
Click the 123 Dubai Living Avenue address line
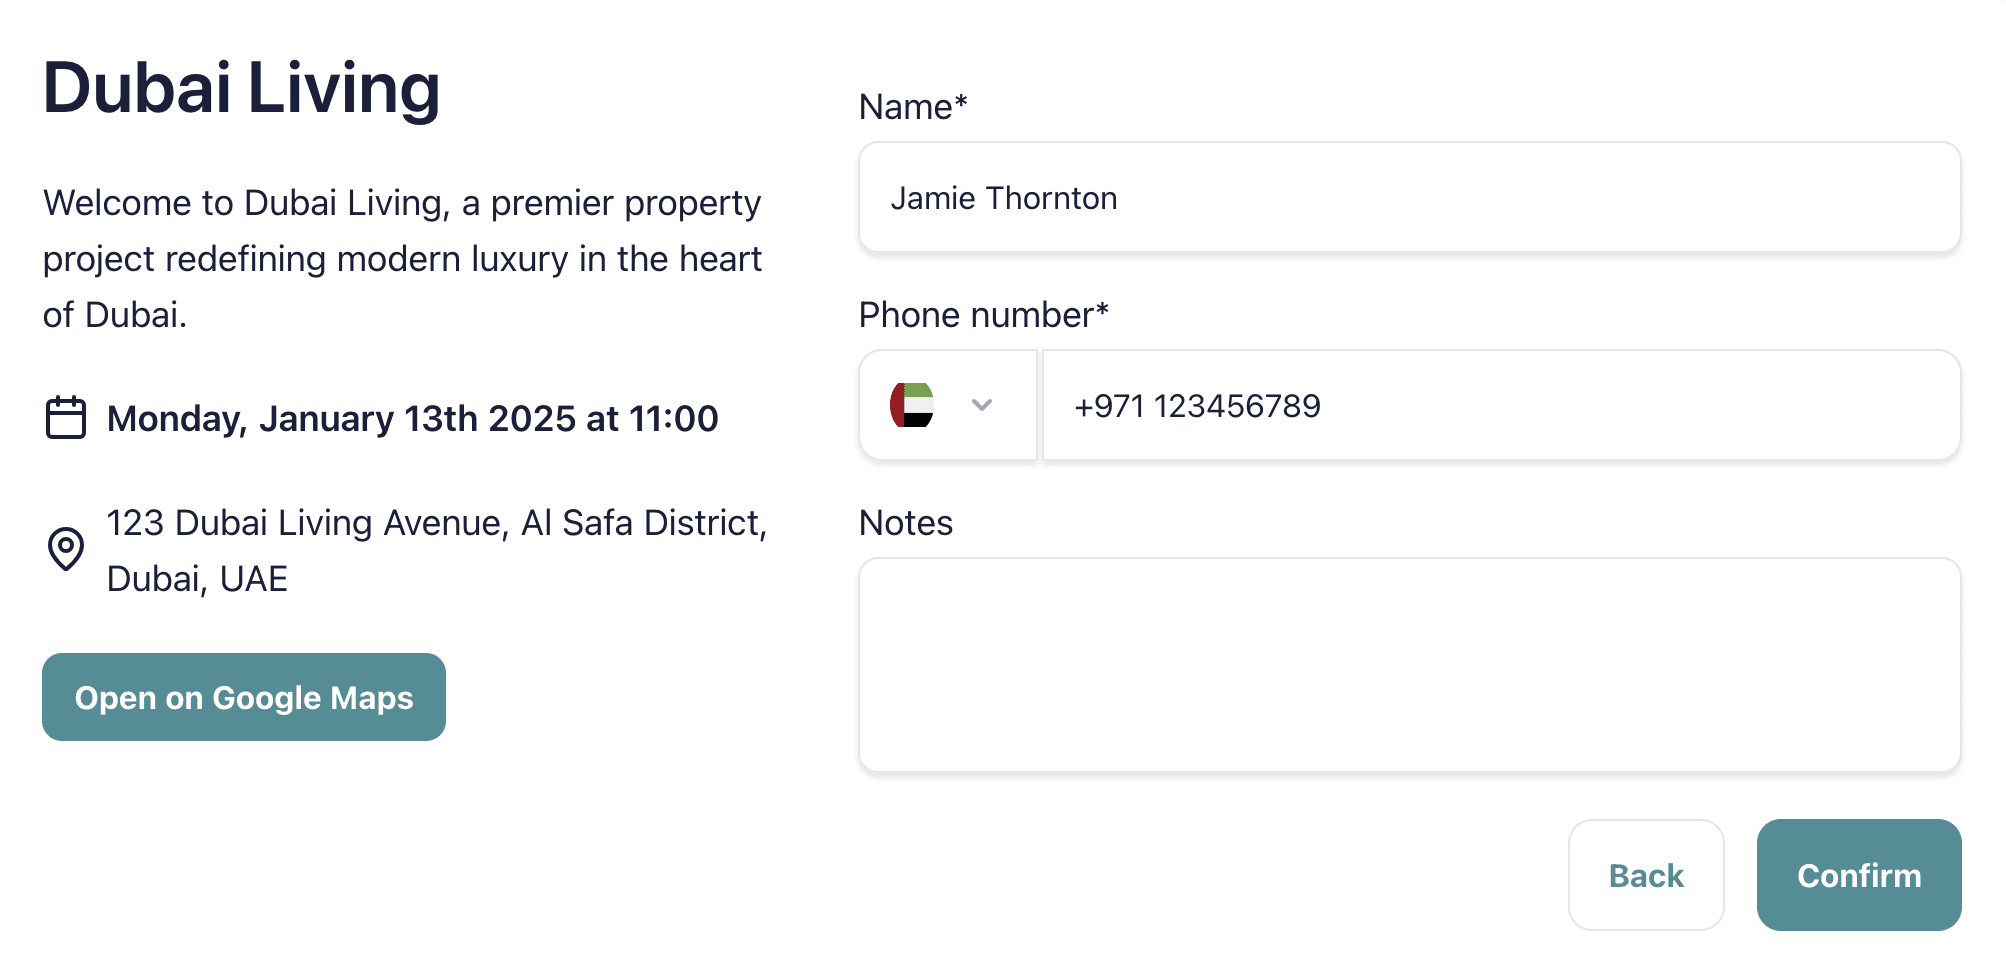pos(437,523)
